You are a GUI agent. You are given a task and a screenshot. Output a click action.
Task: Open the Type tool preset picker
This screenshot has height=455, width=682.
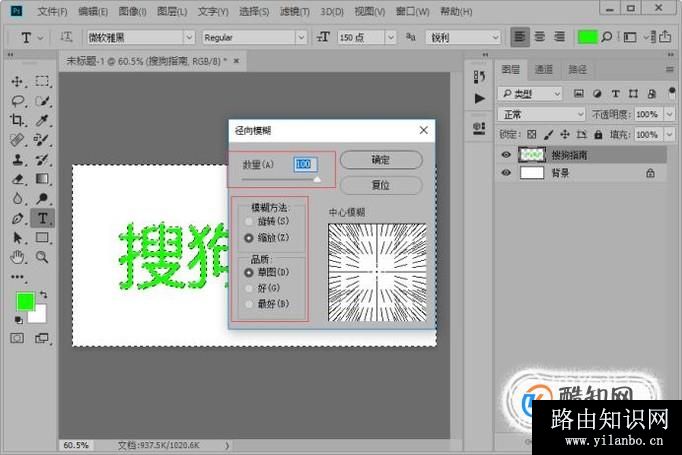click(x=31, y=38)
